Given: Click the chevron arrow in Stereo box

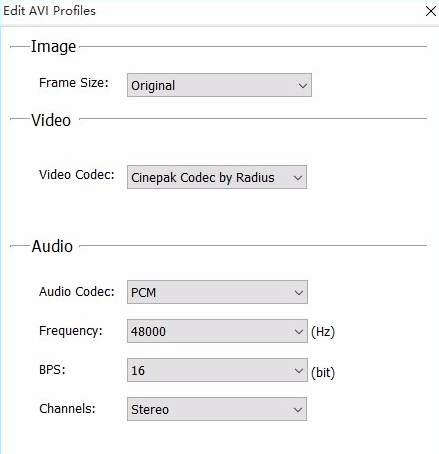Looking at the screenshot, I should tap(298, 410).
